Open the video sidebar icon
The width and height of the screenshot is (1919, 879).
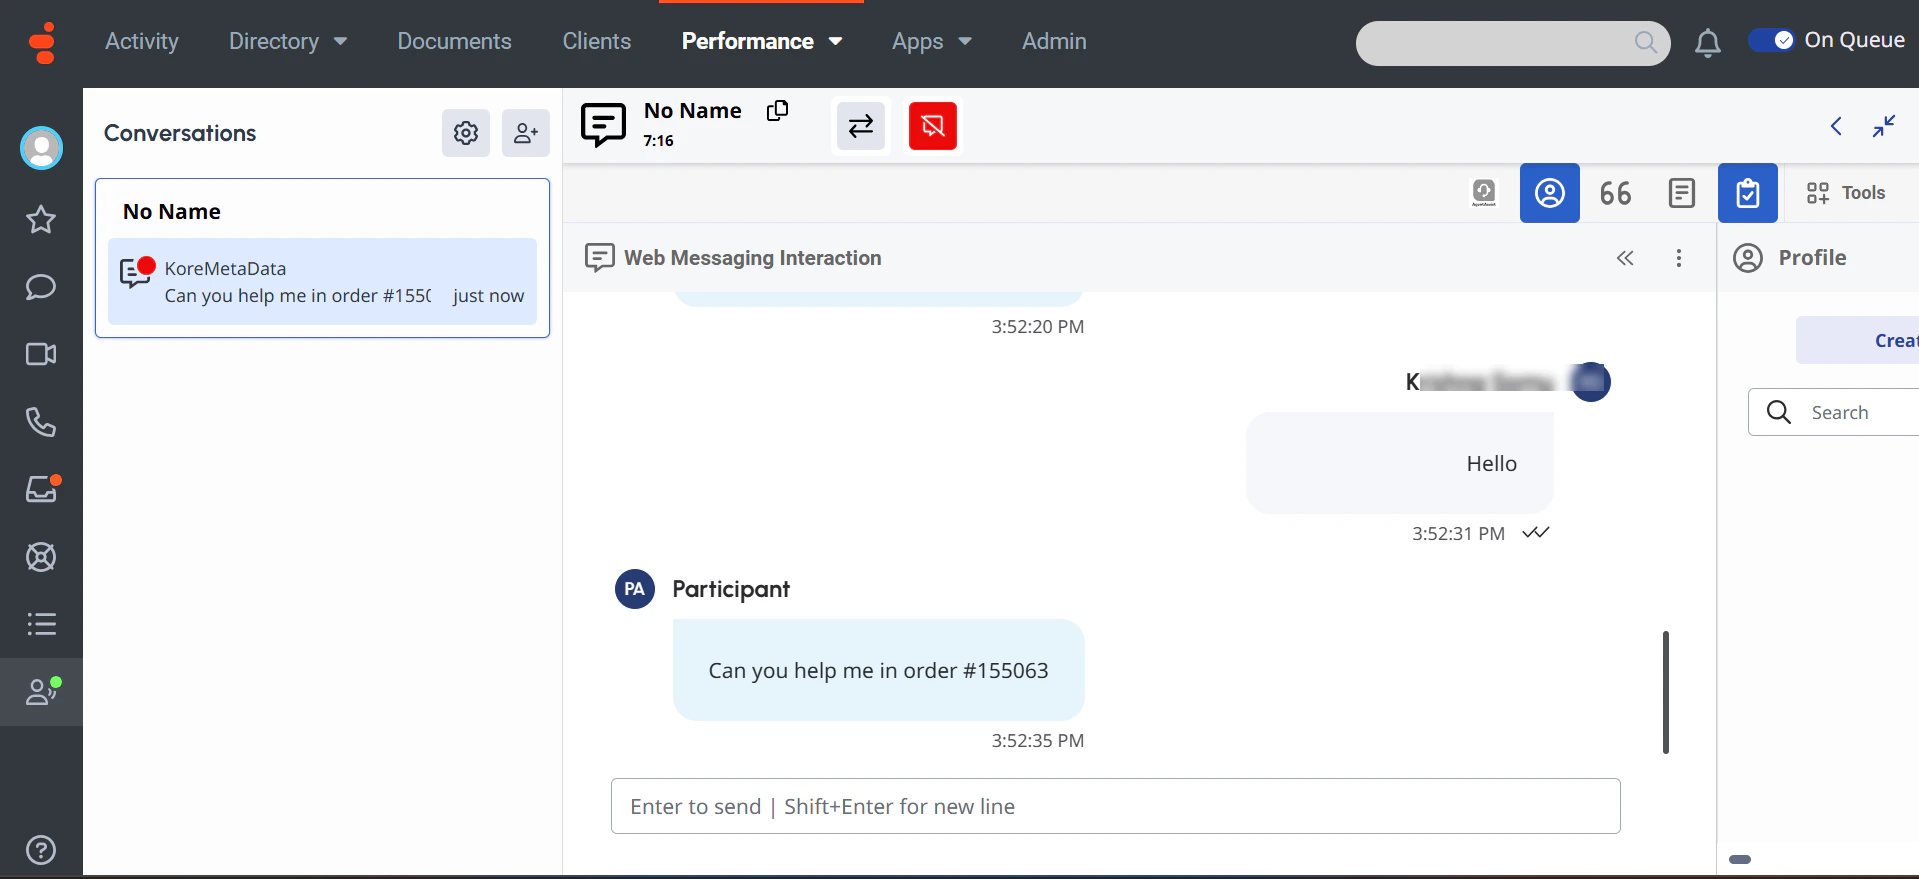41,354
